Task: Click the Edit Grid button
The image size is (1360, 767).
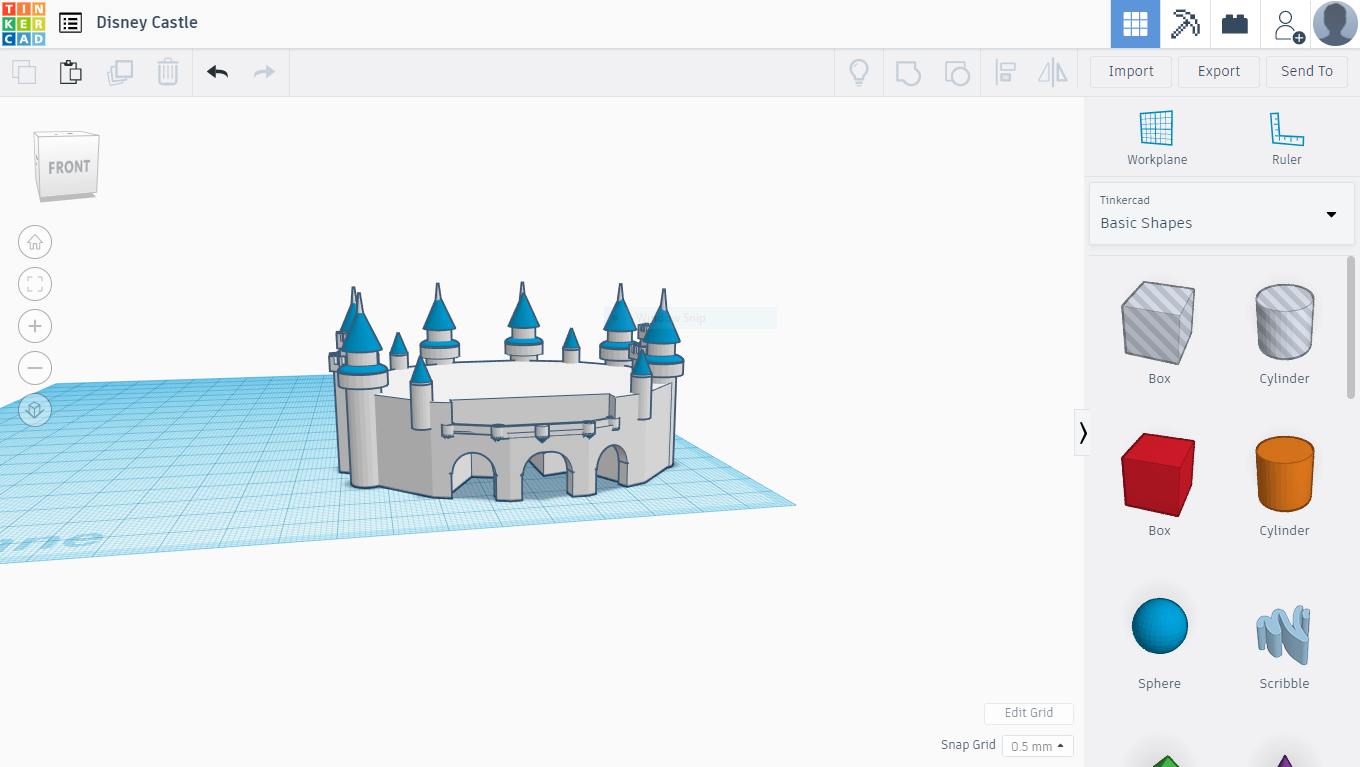Action: click(x=1029, y=713)
